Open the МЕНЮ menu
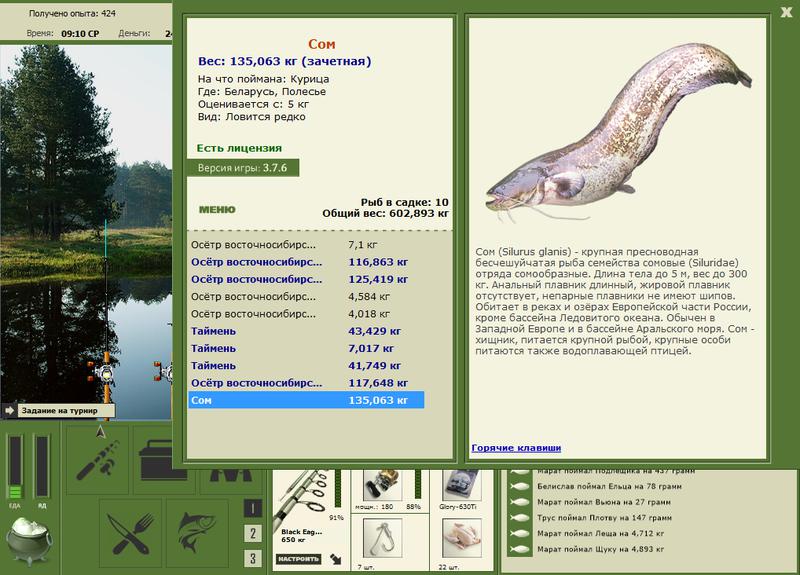 pos(217,210)
